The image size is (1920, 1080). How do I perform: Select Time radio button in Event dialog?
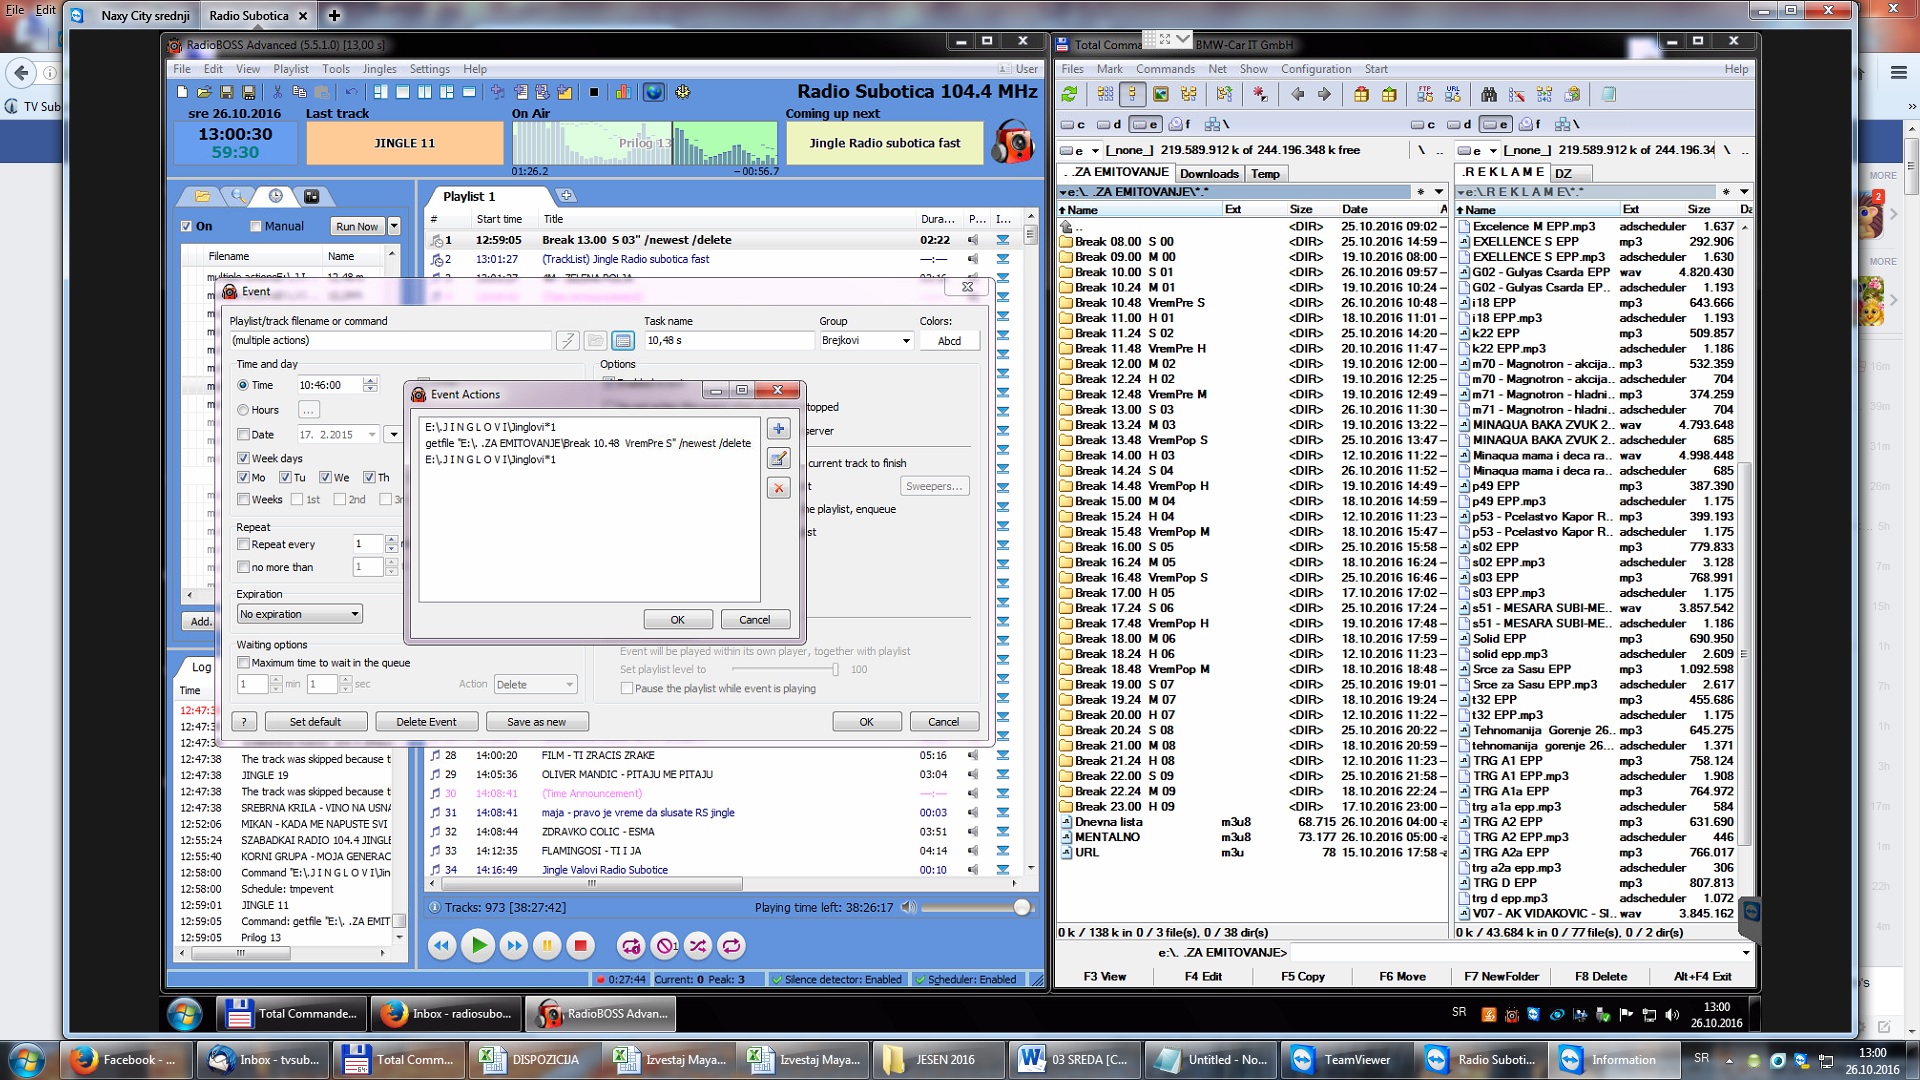[243, 385]
